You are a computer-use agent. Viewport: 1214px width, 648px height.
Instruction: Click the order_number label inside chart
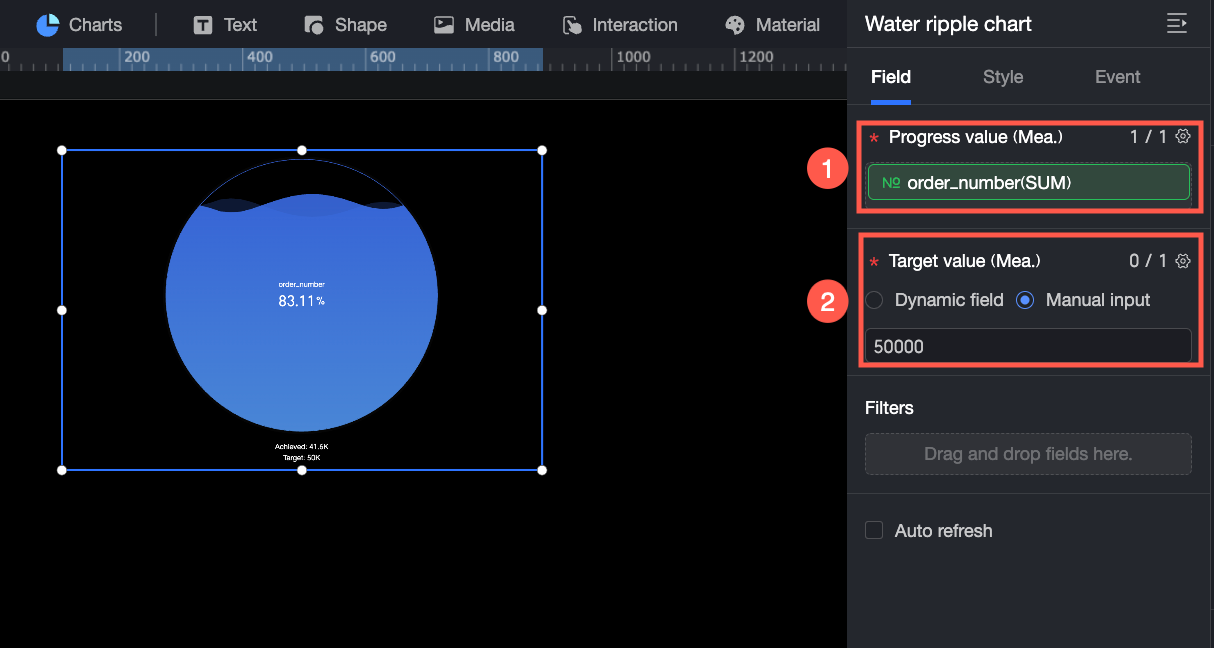click(301, 284)
